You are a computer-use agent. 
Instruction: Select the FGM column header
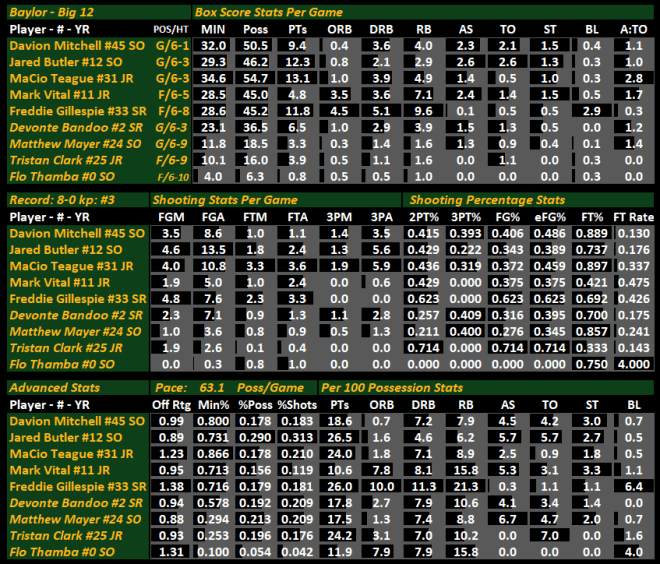pos(171,217)
